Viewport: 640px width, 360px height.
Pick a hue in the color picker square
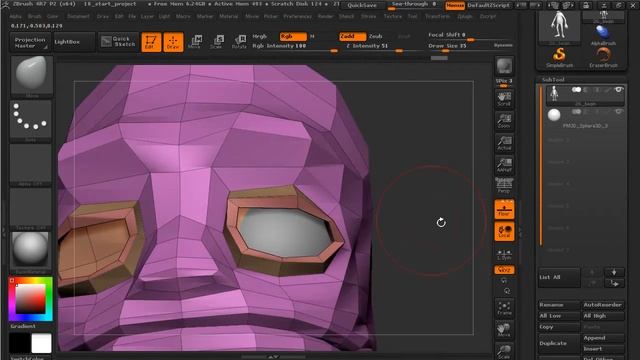click(31, 299)
